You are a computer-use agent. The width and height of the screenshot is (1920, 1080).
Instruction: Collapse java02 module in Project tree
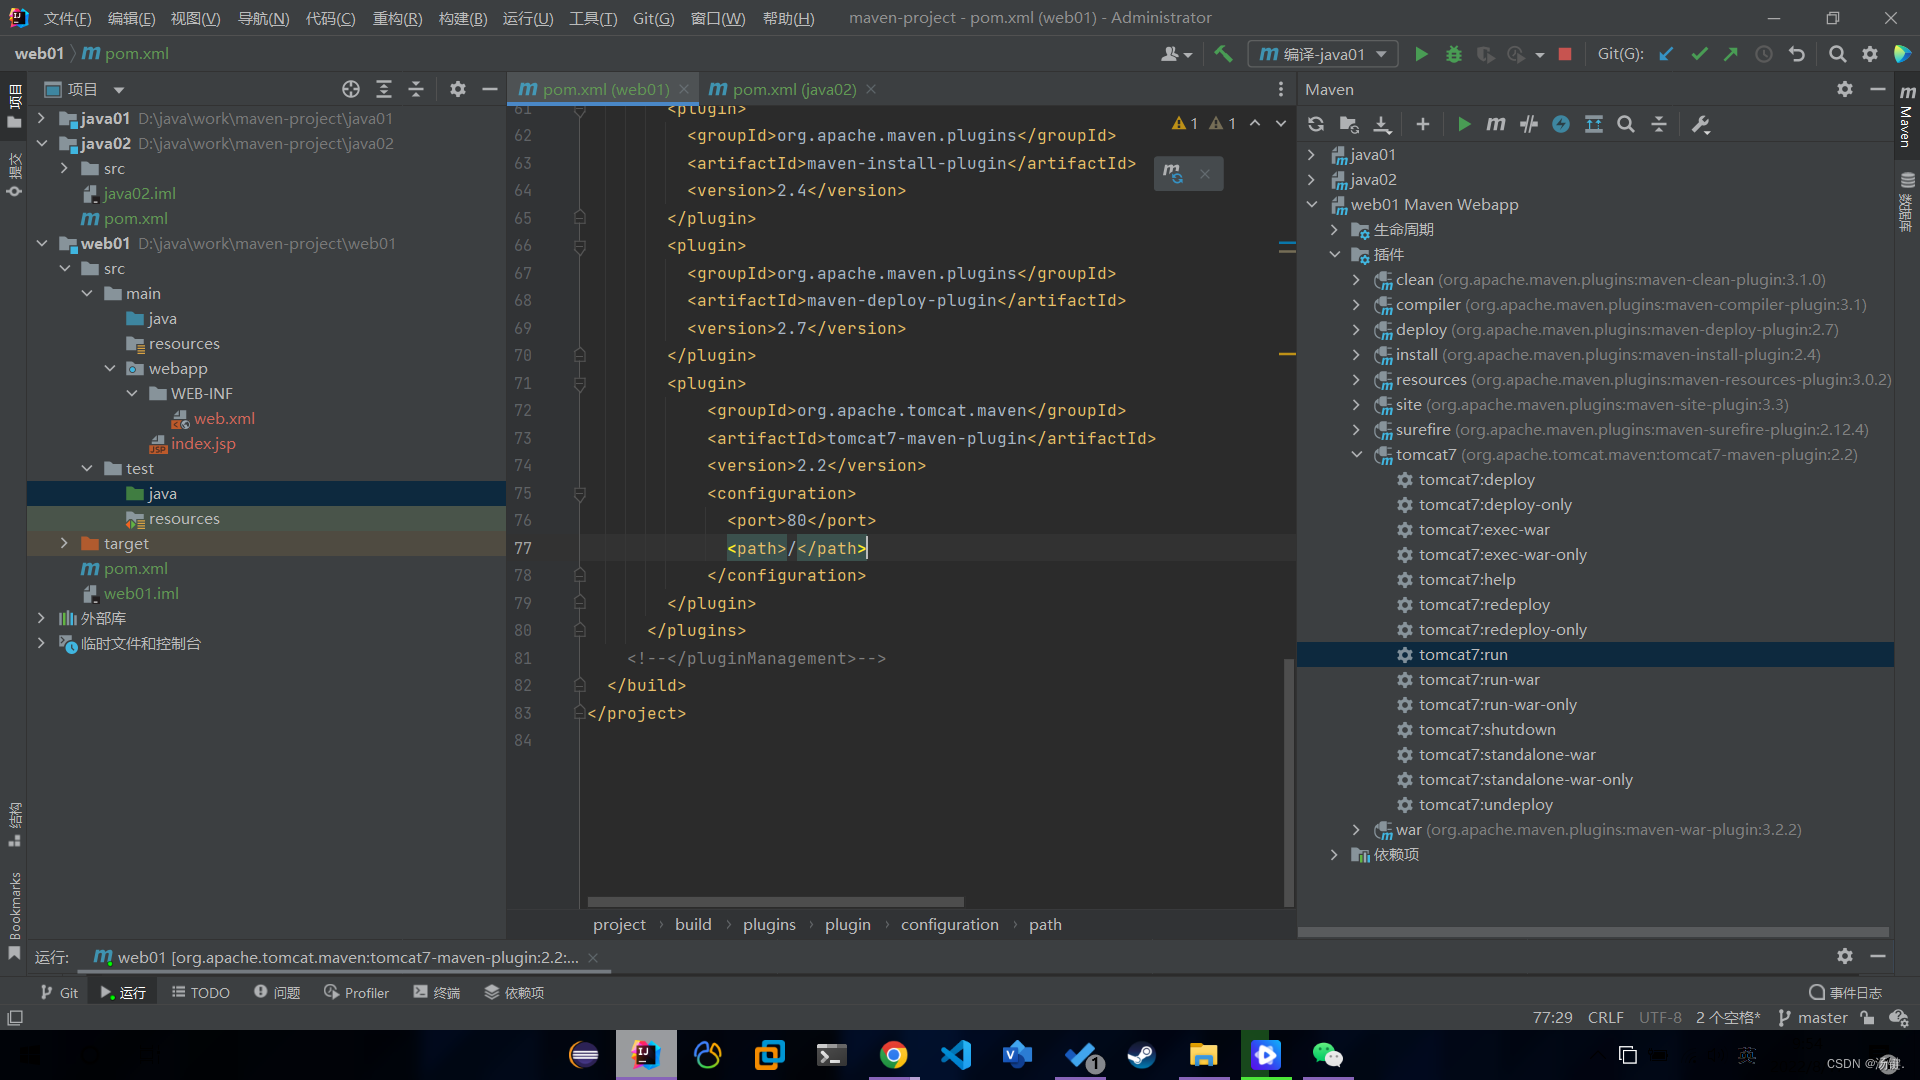point(41,143)
